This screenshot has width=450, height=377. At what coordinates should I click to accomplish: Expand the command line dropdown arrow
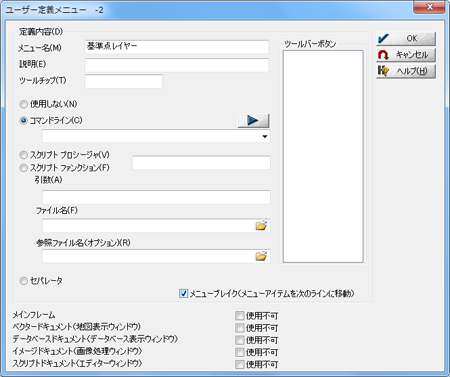(x=265, y=136)
